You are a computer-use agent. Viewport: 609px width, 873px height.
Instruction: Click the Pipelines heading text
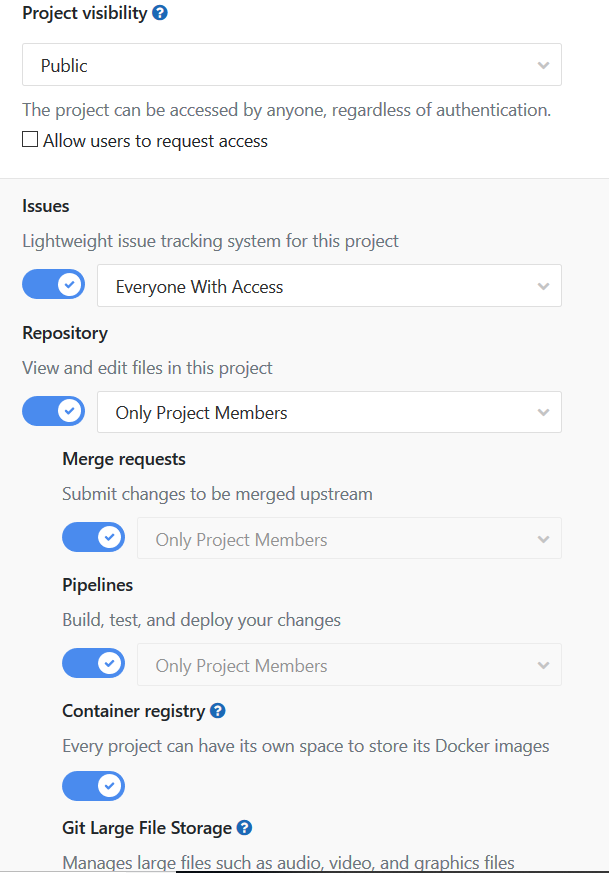[x=97, y=584]
